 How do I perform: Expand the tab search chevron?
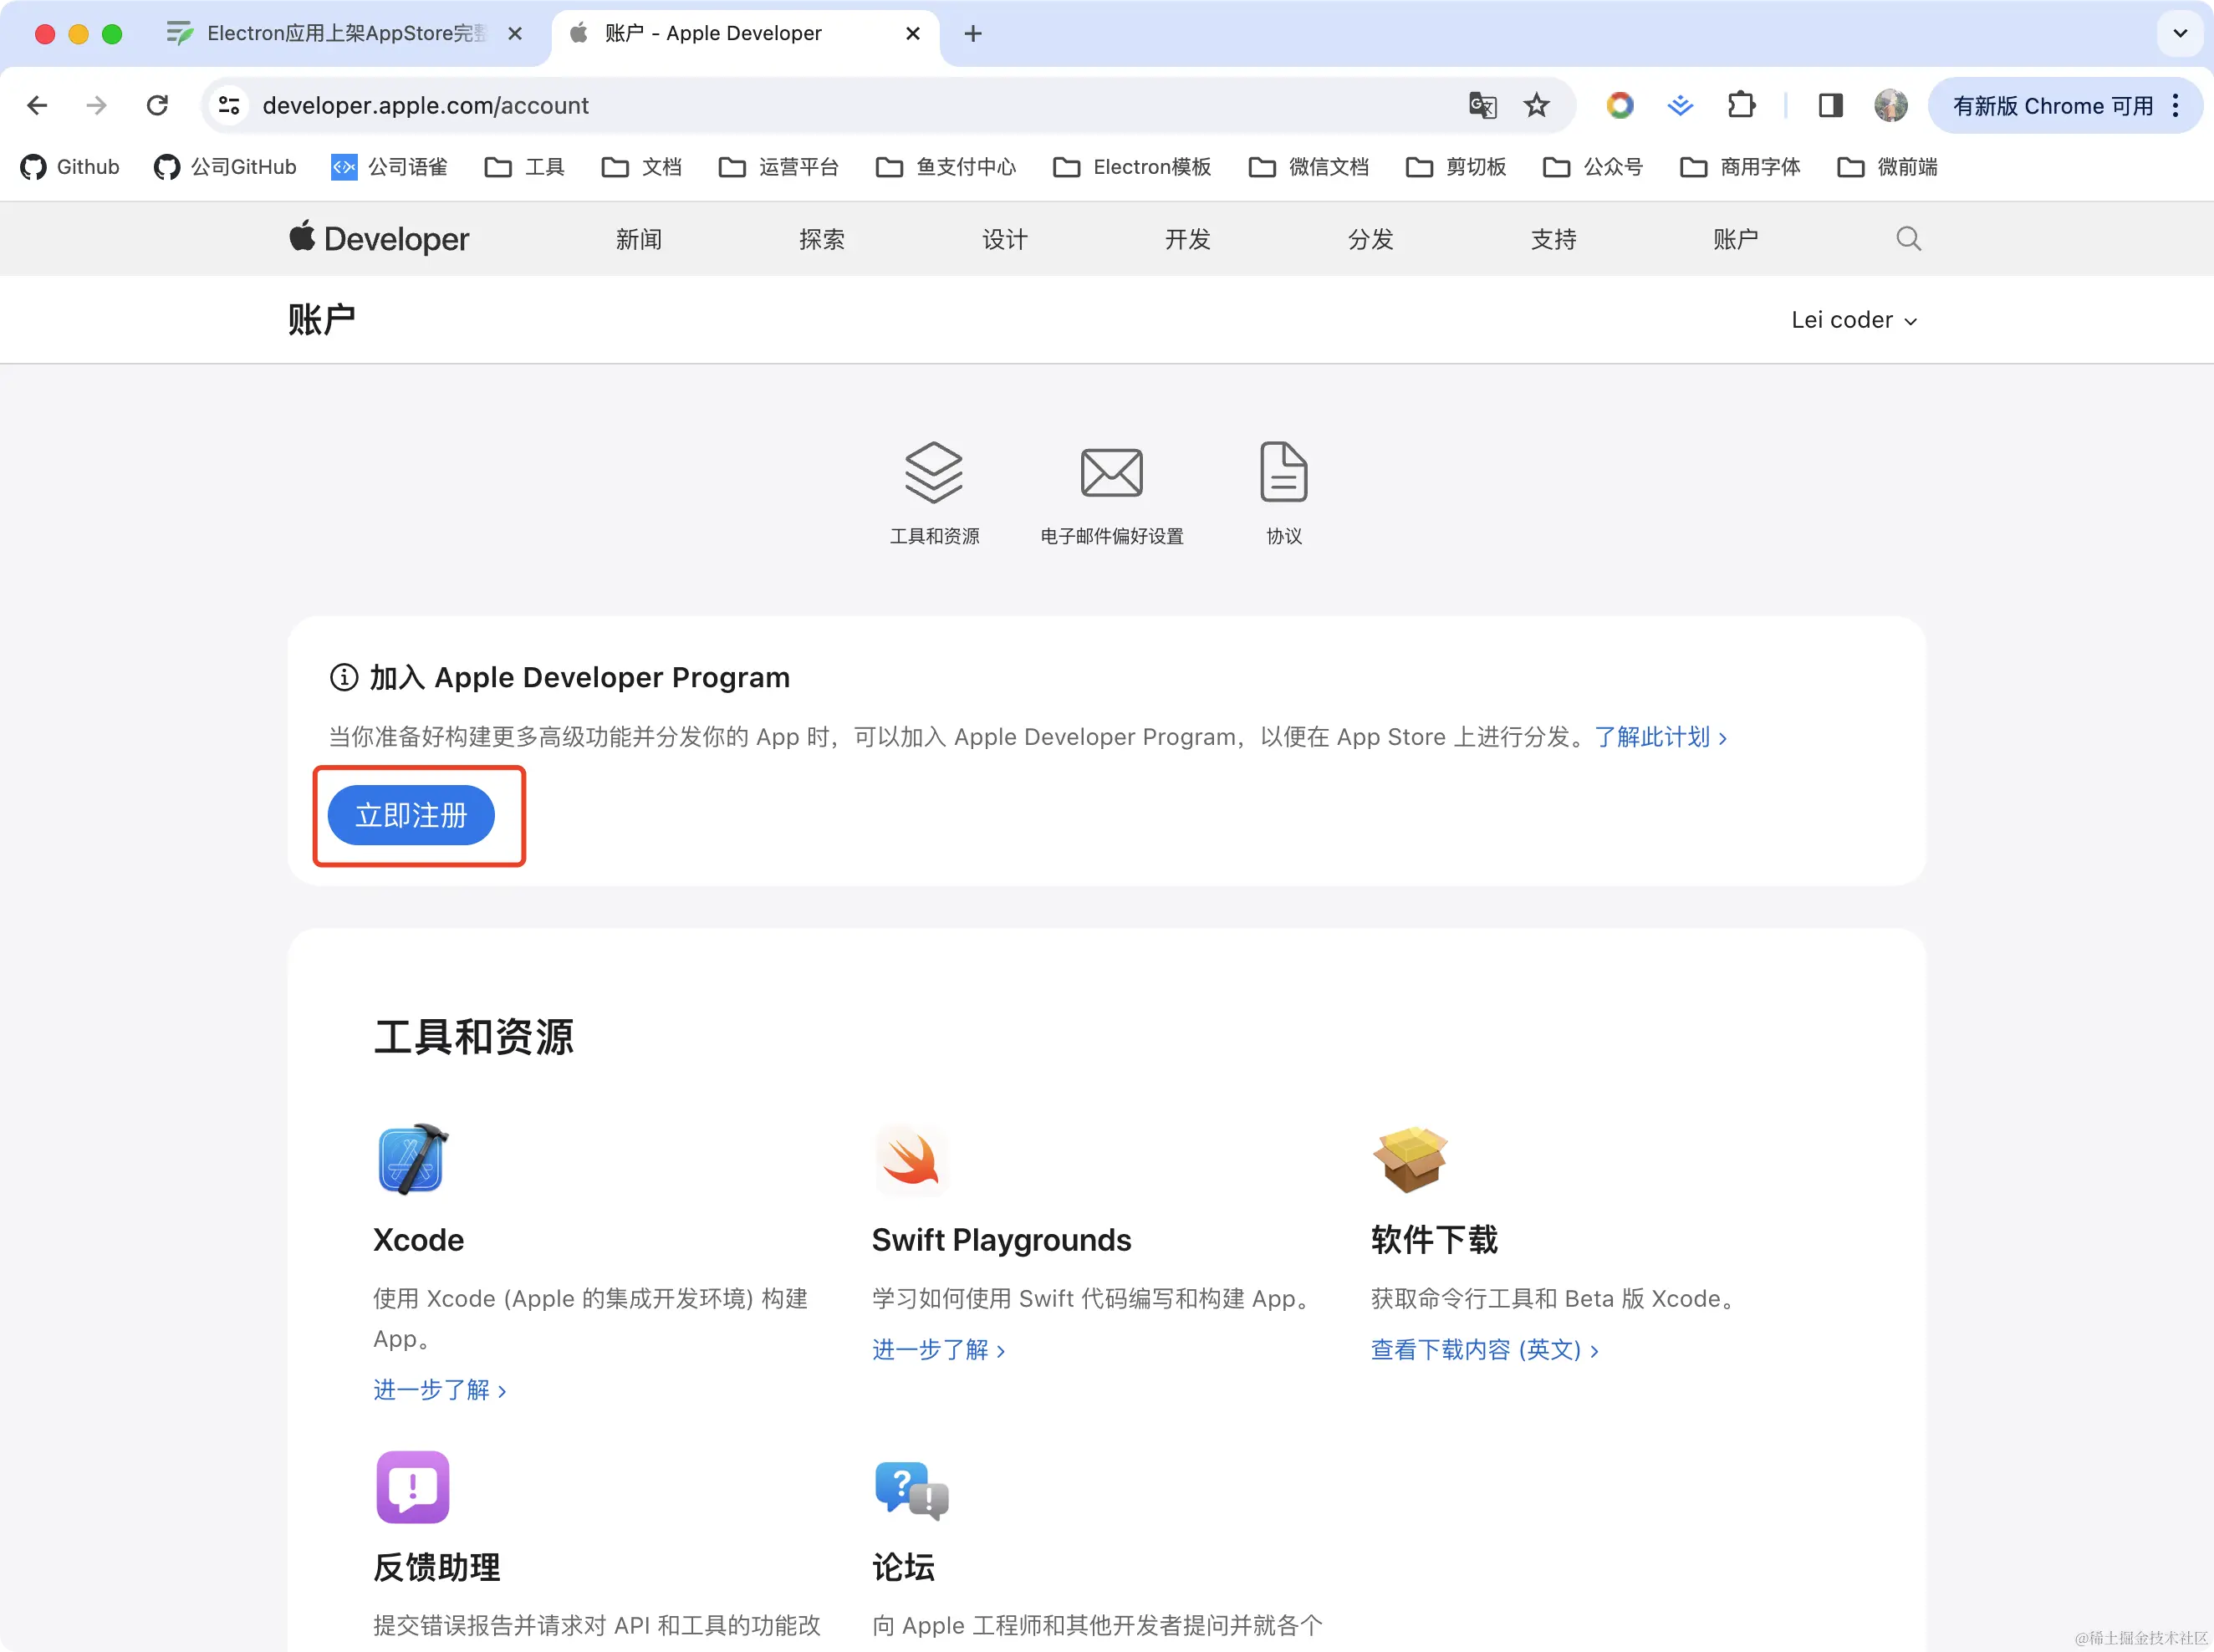(x=2180, y=33)
